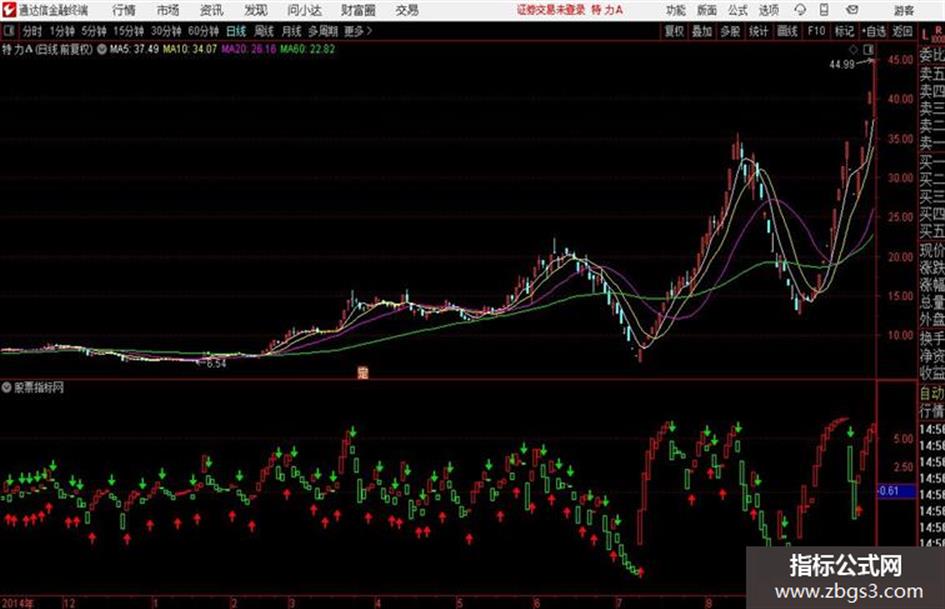
Task: Switch to the 5分钟 period tab
Action: (x=94, y=31)
